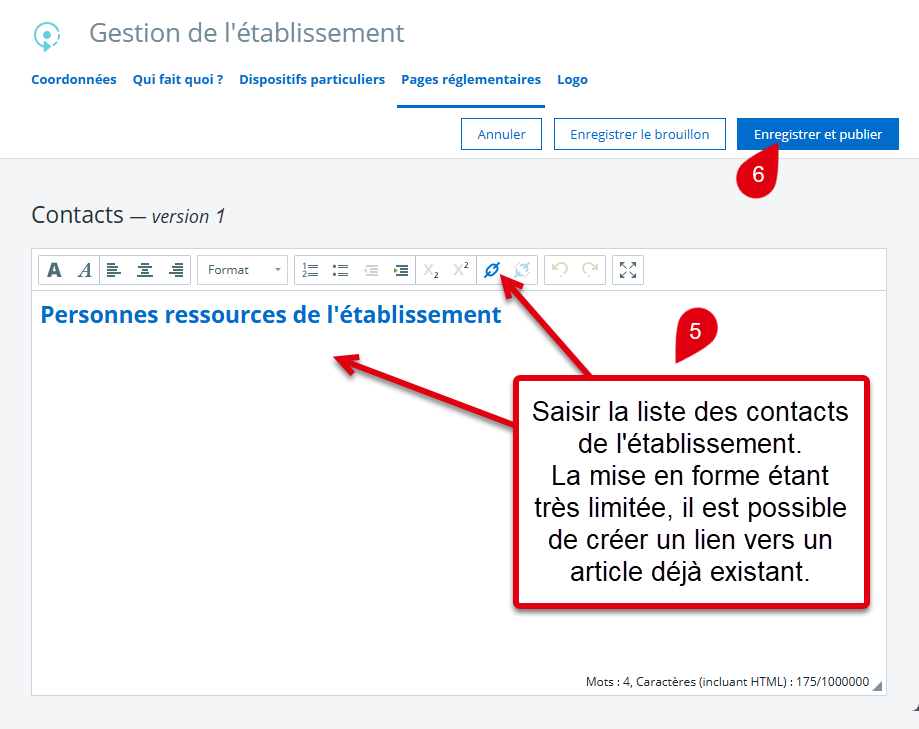Redo the last edit
The width and height of the screenshot is (919, 729).
tap(590, 270)
